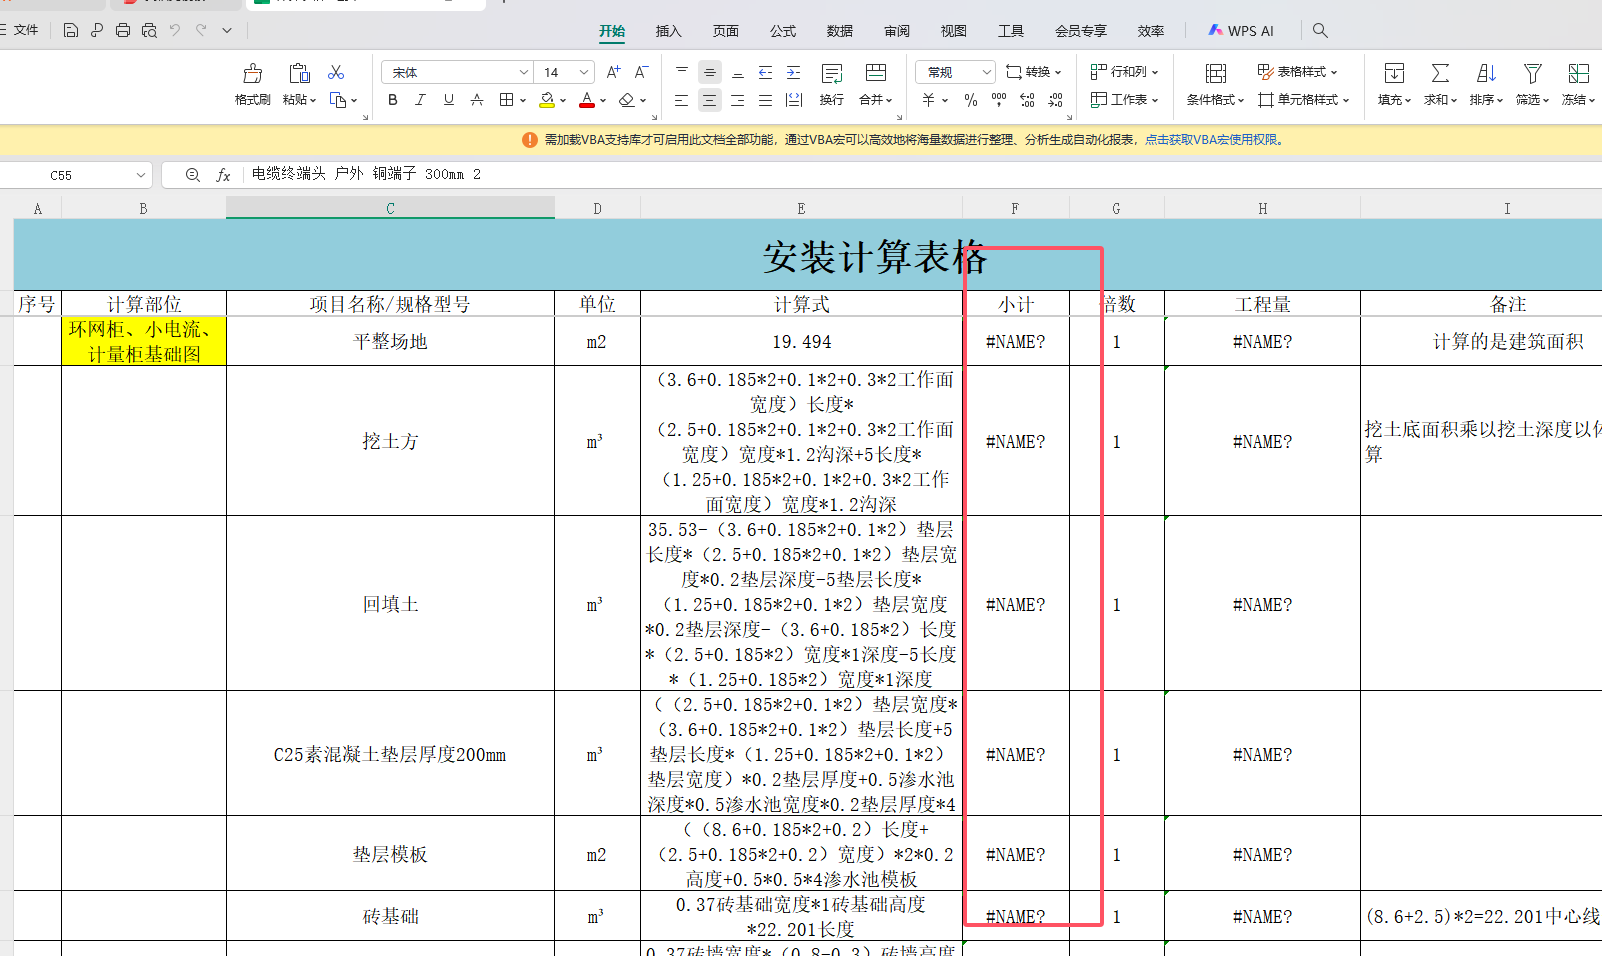
Task: Click the justify alignment icon
Action: pyautogui.click(x=765, y=100)
